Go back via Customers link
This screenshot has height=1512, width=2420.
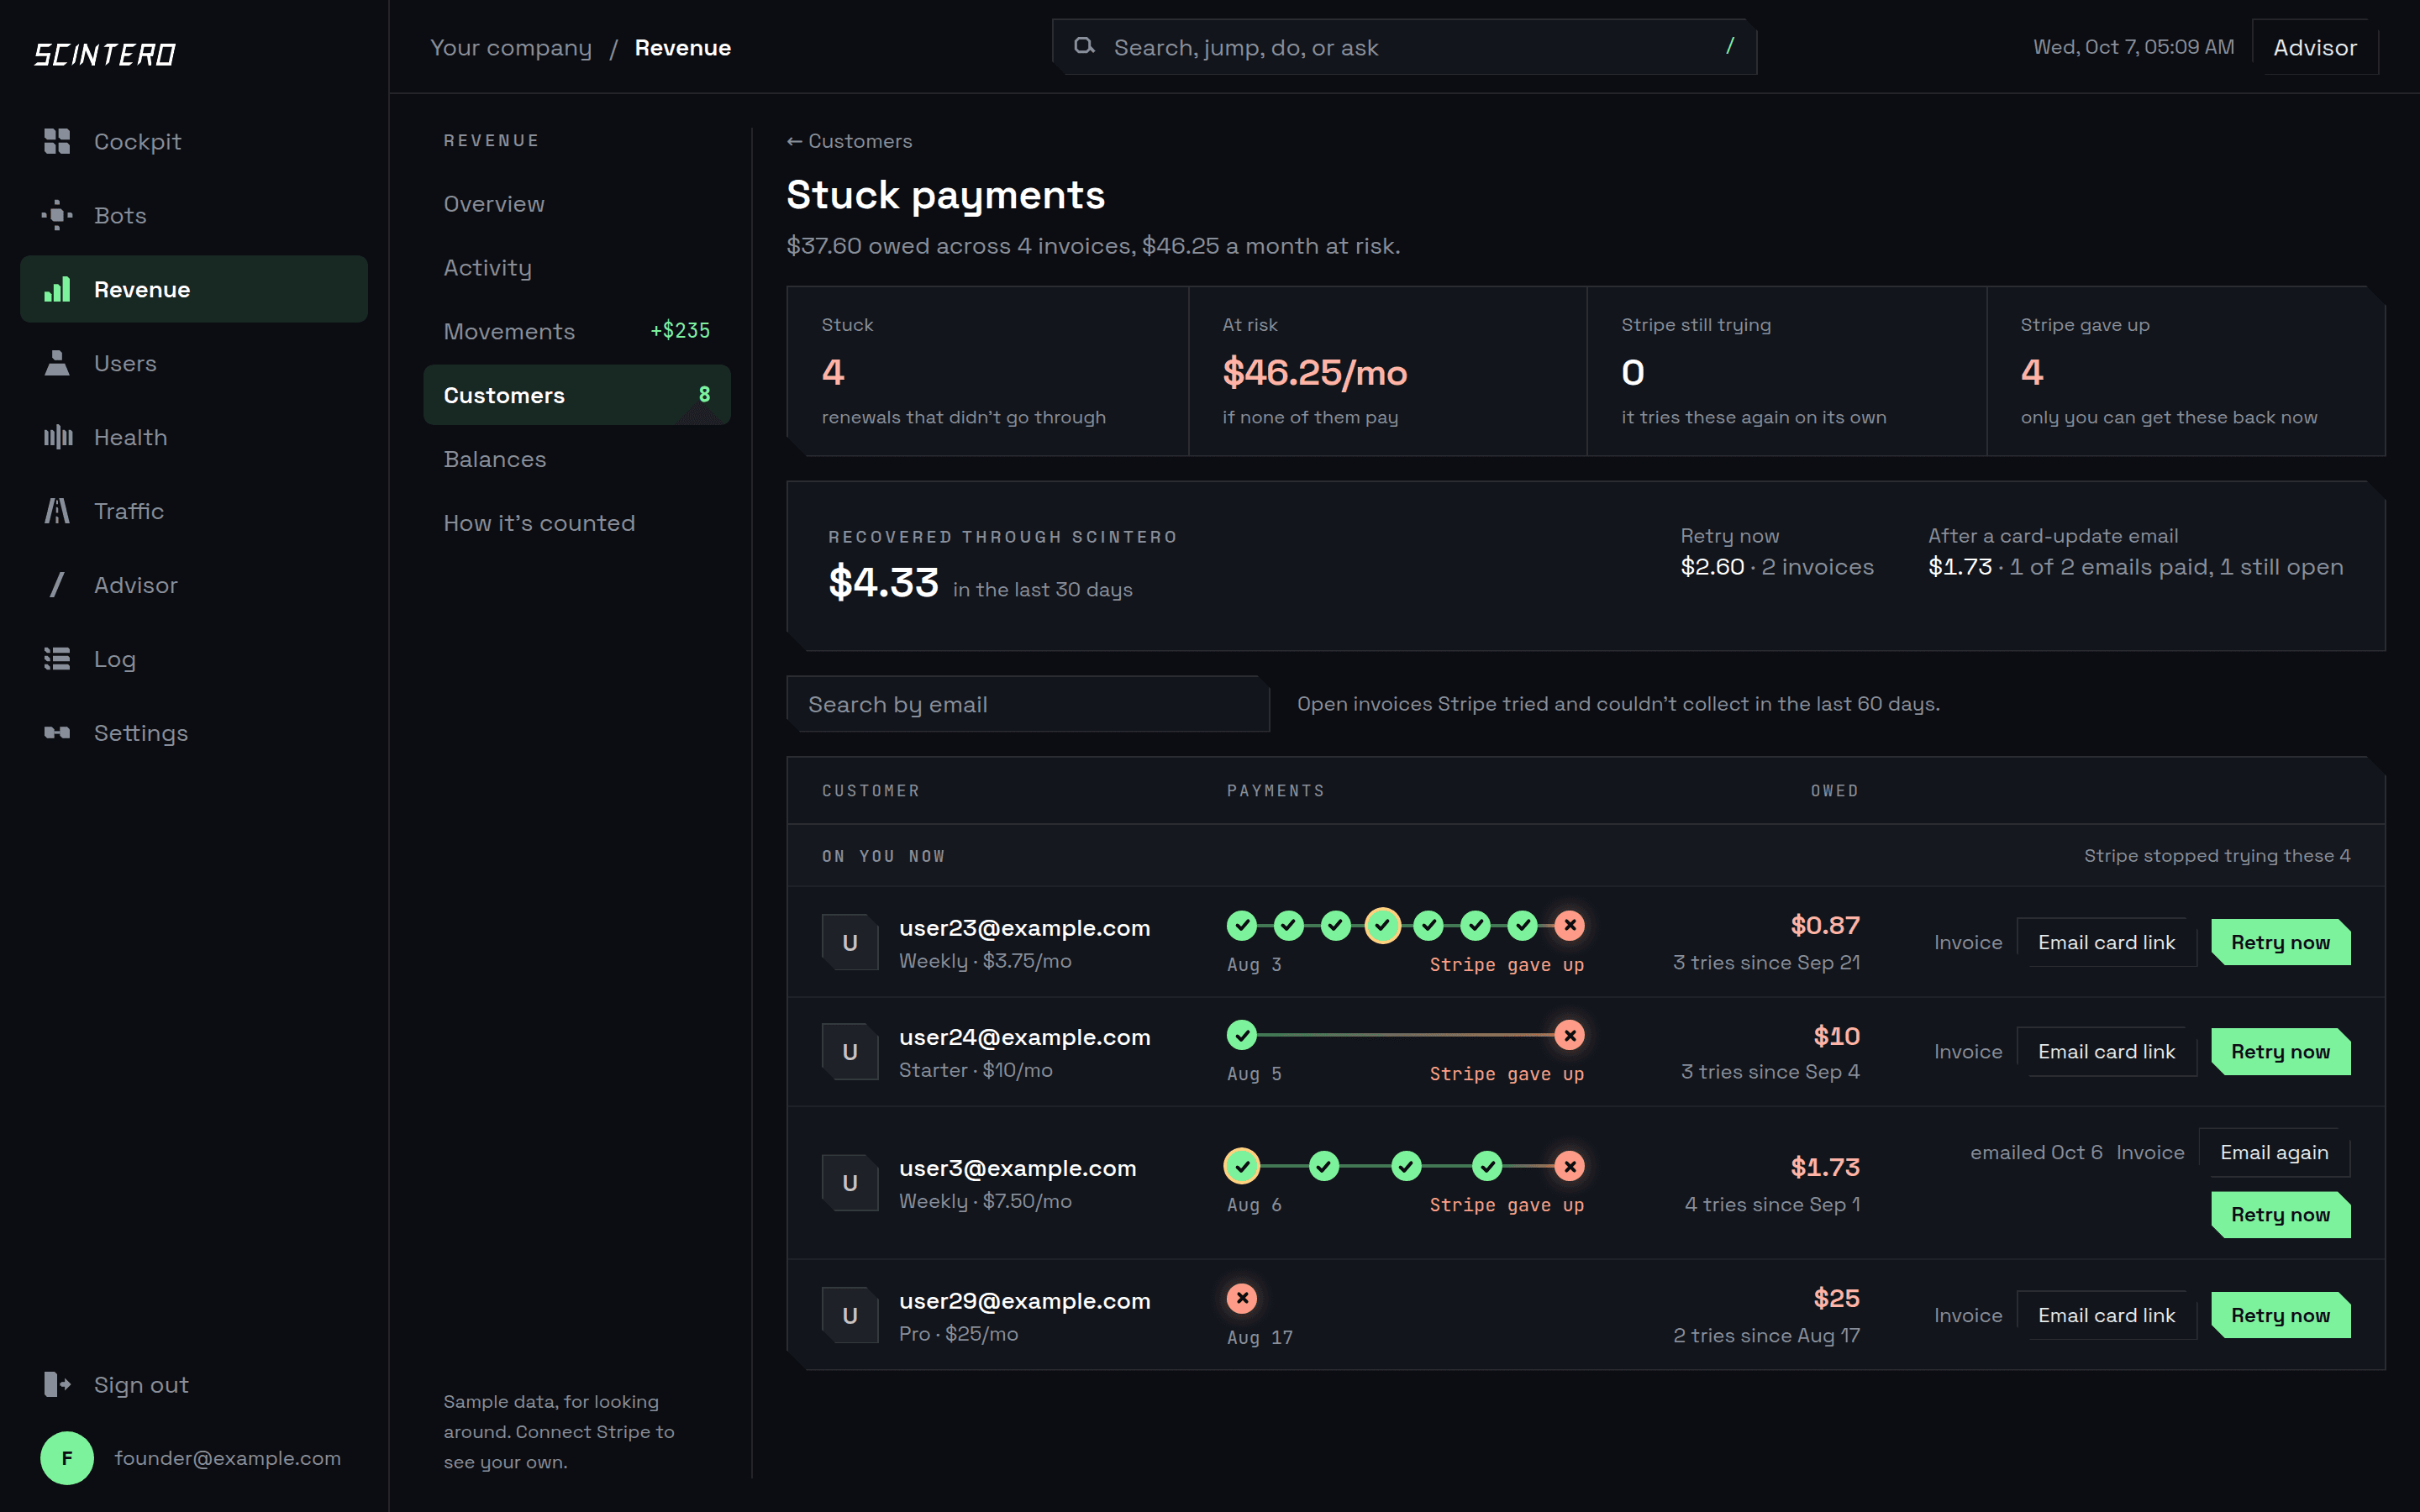pos(849,141)
